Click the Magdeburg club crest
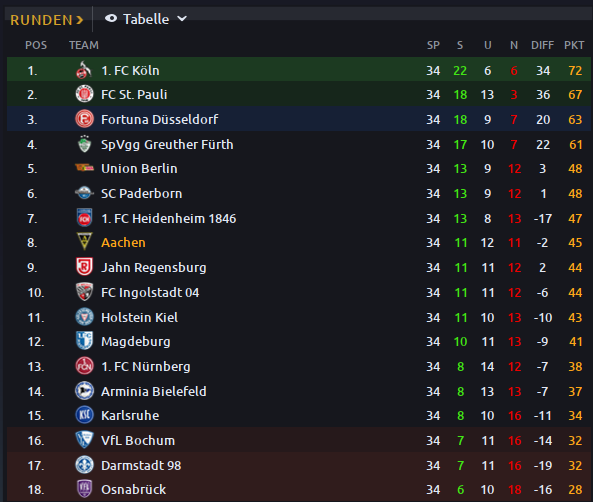This screenshot has width=593, height=502. 84,341
